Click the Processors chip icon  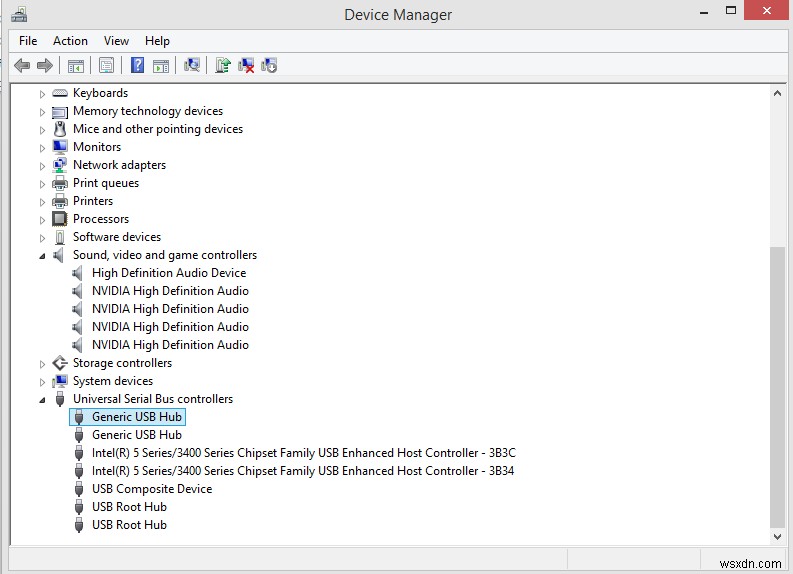tap(60, 219)
